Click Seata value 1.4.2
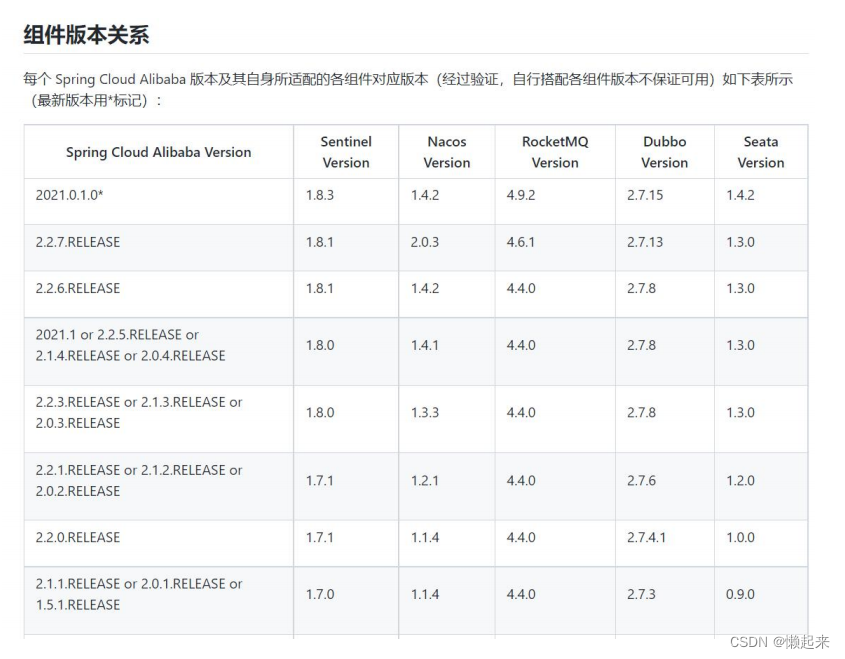The width and height of the screenshot is (845, 659). 740,195
